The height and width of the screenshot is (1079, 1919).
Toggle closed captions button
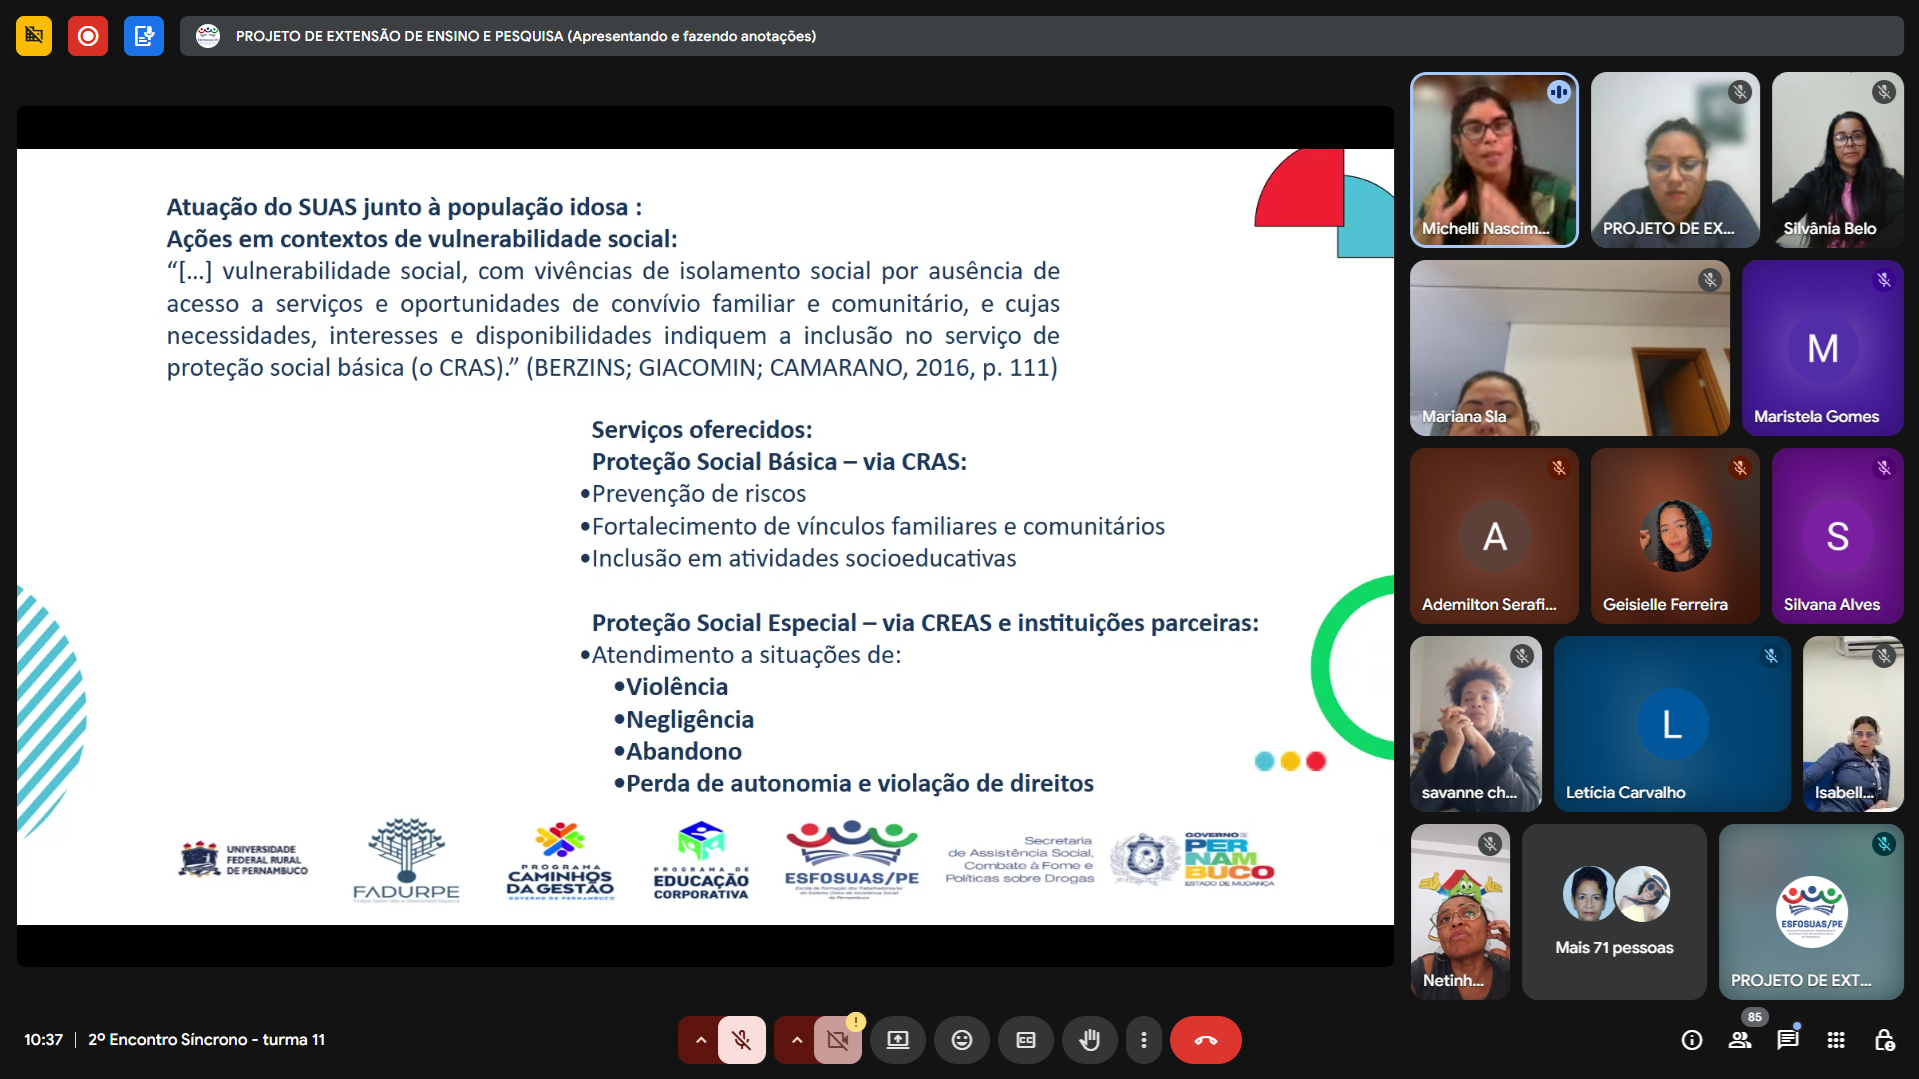1026,1040
